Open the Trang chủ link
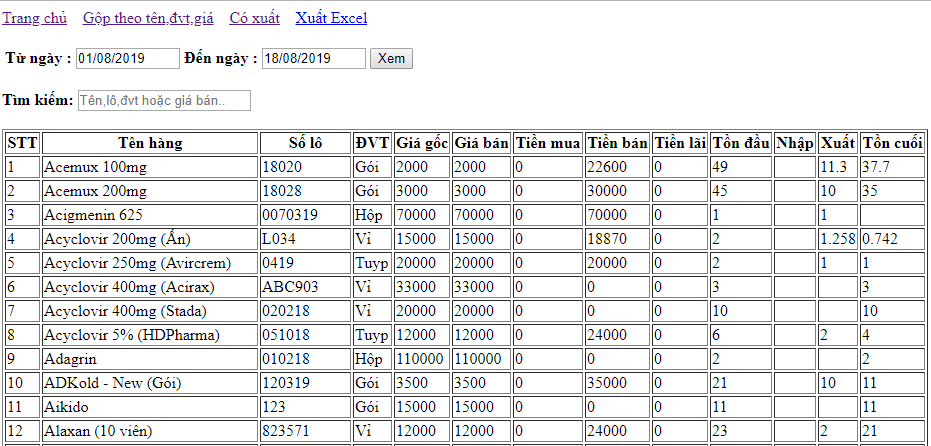The image size is (931, 446). [35, 18]
